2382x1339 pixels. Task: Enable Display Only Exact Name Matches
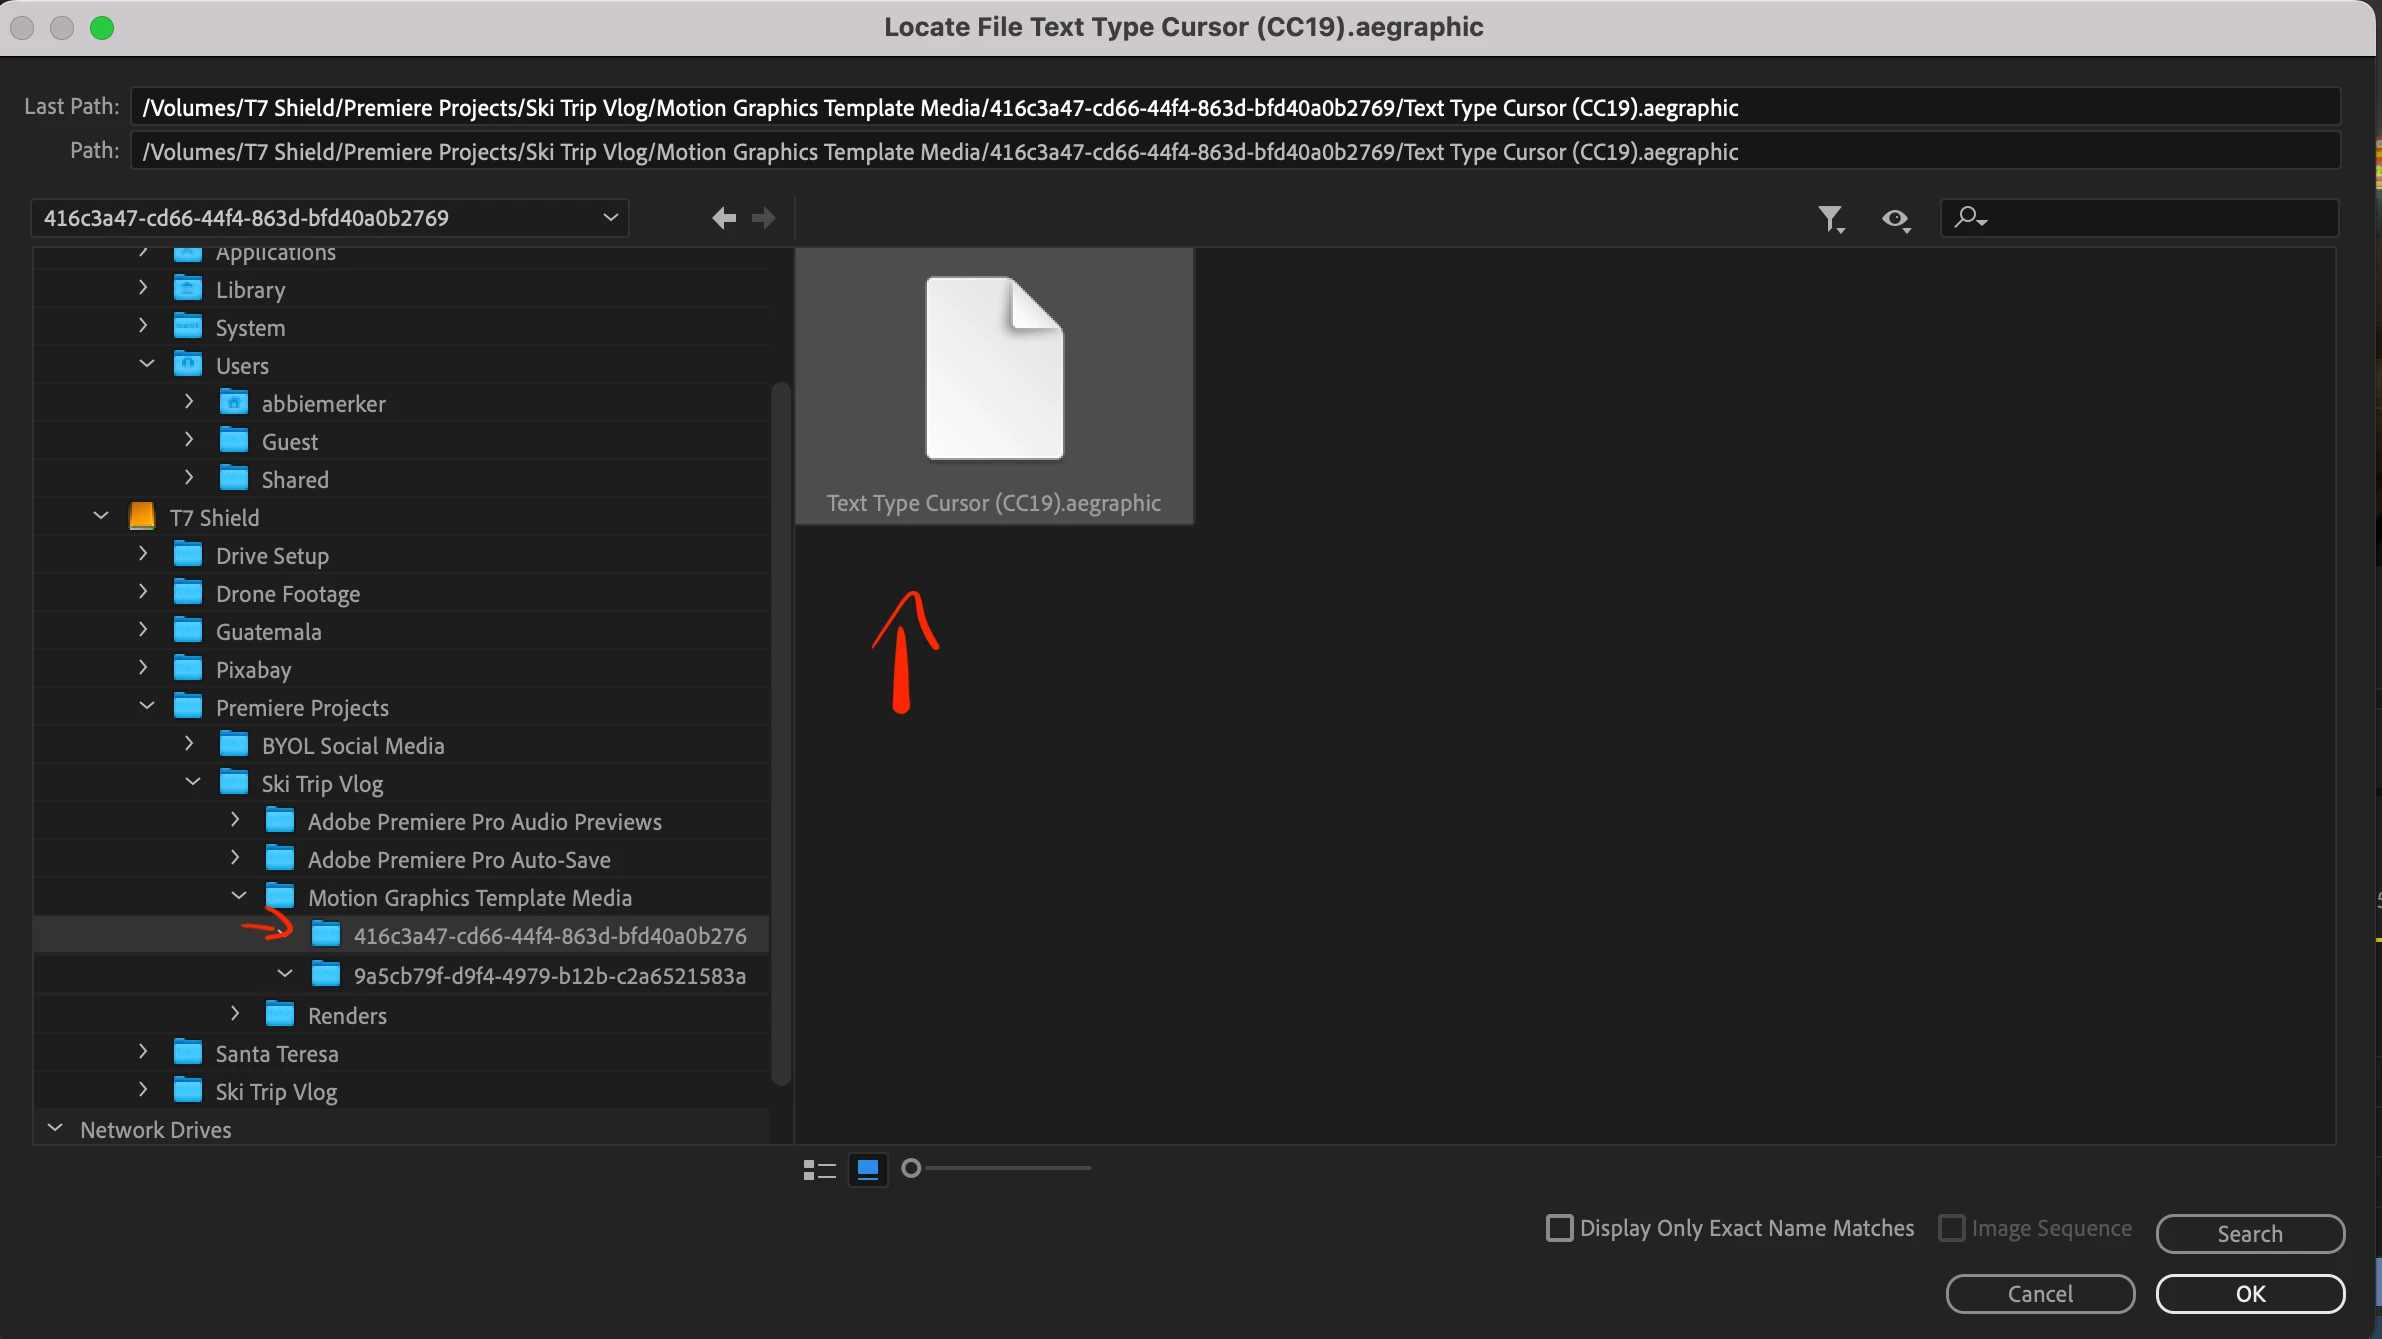(x=1559, y=1228)
